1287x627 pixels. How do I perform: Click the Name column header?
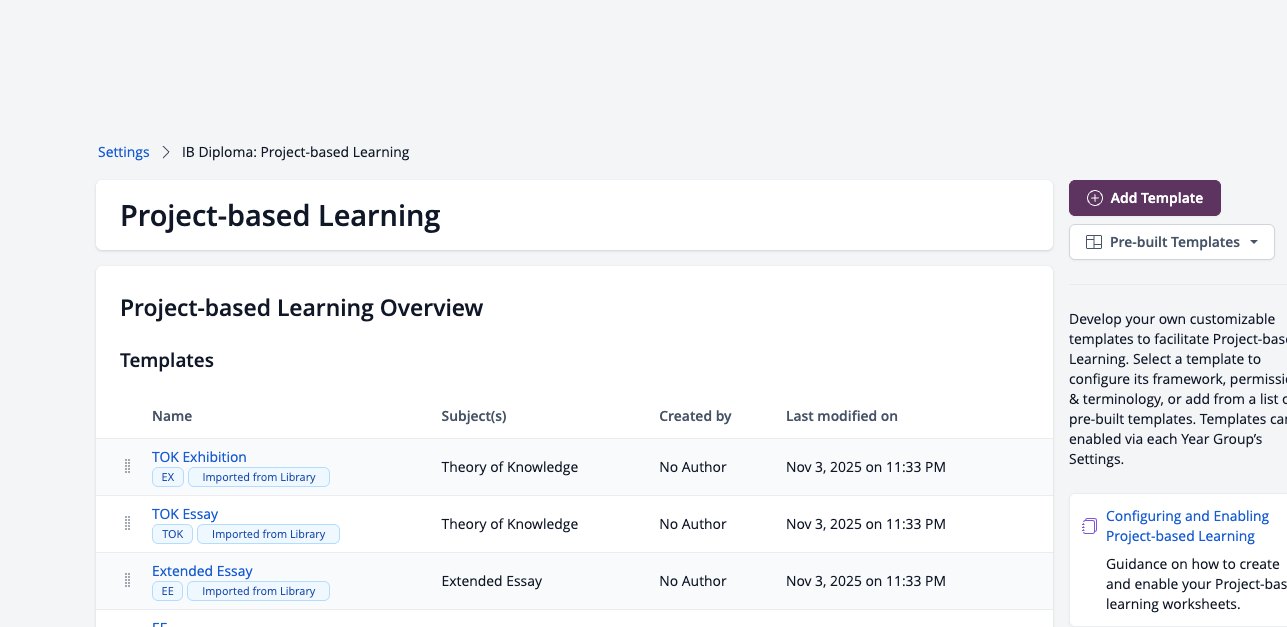(172, 416)
